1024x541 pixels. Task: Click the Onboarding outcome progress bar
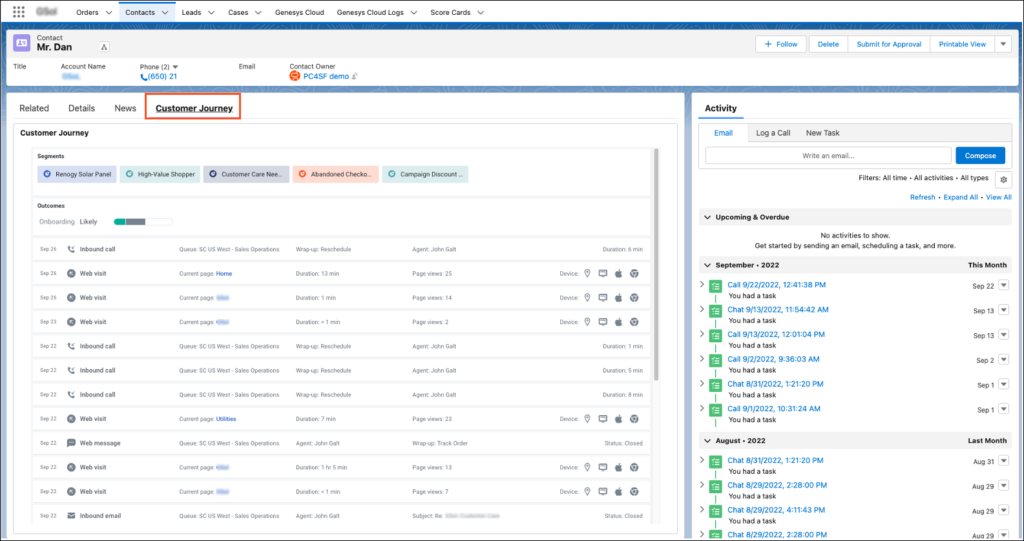pos(143,221)
